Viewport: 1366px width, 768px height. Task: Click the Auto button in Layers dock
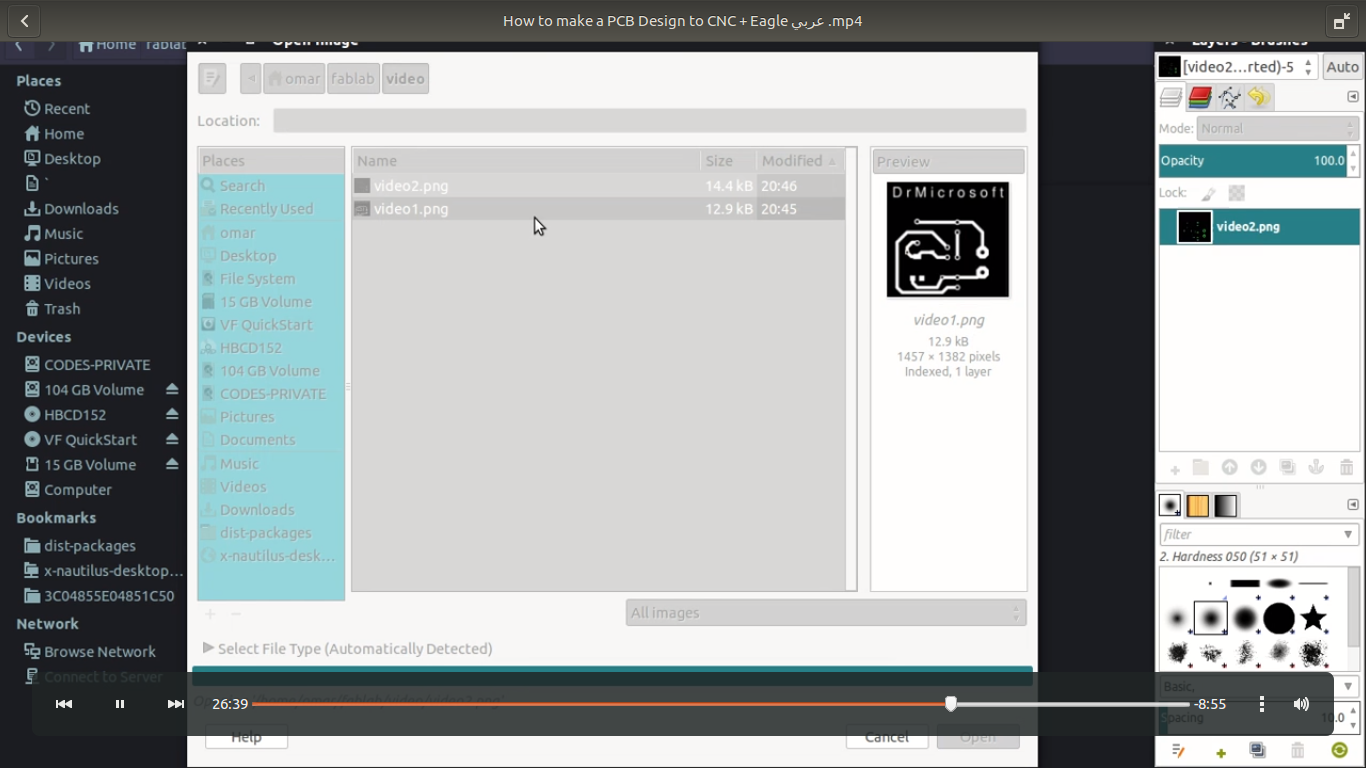click(x=1342, y=67)
